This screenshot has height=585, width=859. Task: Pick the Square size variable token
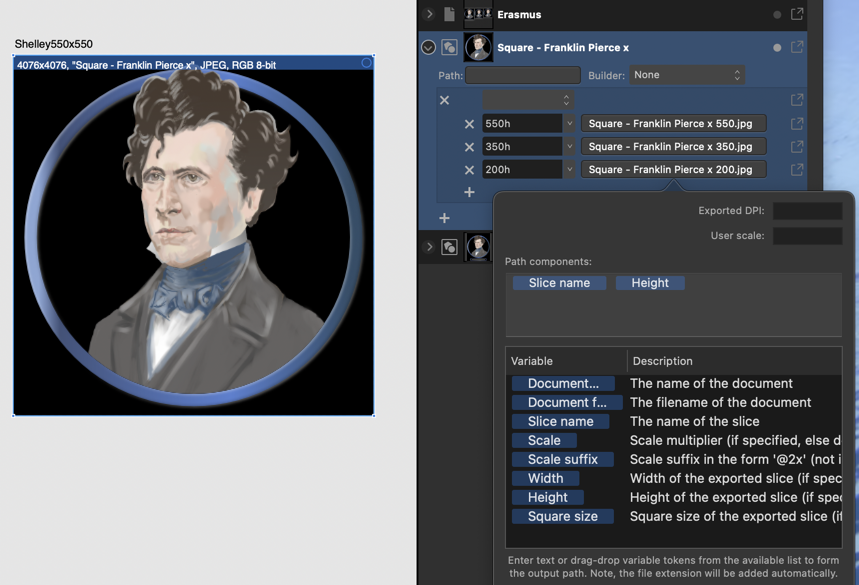563,517
